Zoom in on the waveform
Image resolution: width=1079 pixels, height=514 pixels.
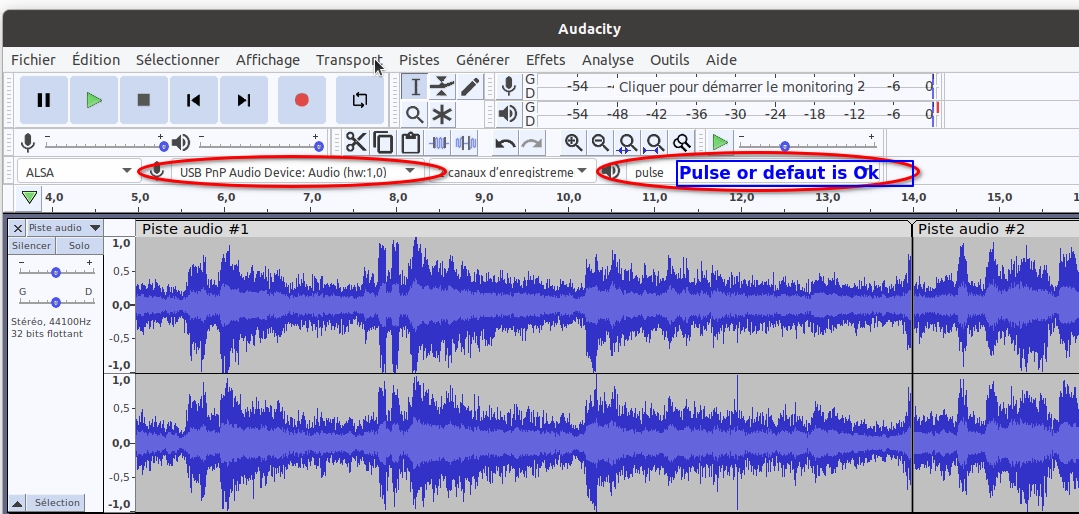click(573, 142)
